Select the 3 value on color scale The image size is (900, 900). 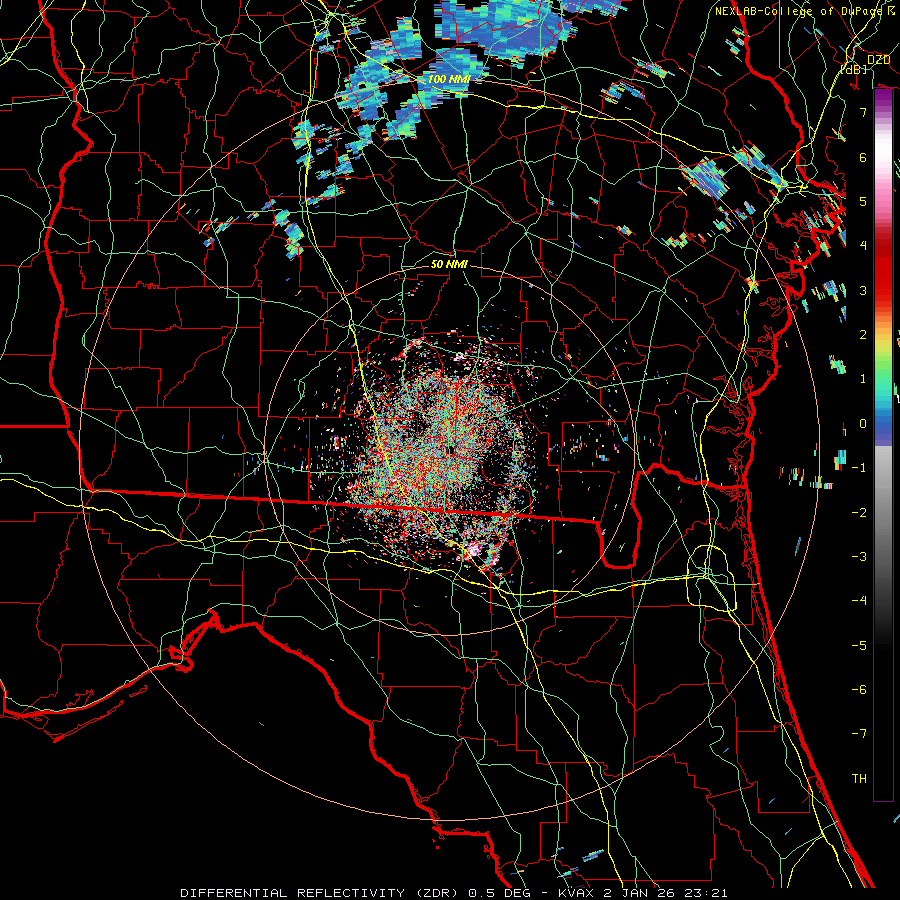tap(863, 290)
